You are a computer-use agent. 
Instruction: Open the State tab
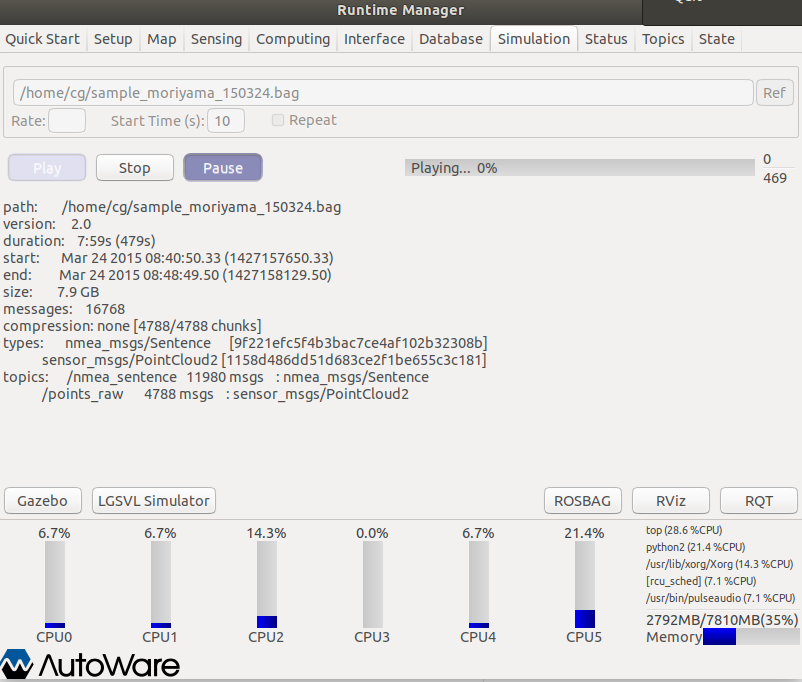(717, 39)
